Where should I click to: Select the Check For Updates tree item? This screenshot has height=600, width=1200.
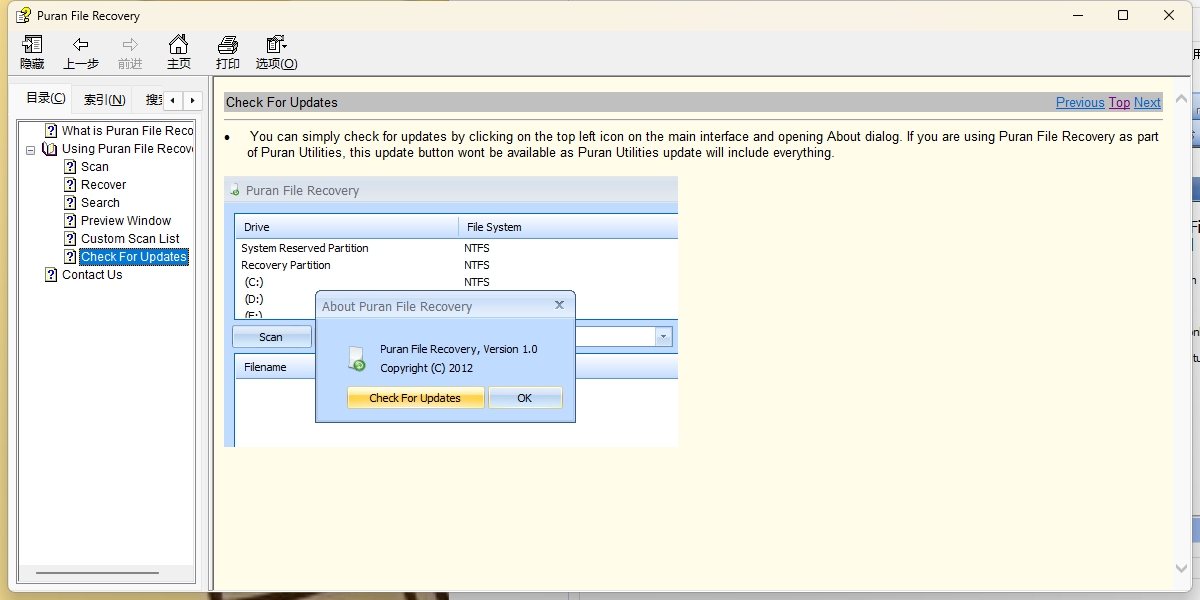click(x=134, y=257)
